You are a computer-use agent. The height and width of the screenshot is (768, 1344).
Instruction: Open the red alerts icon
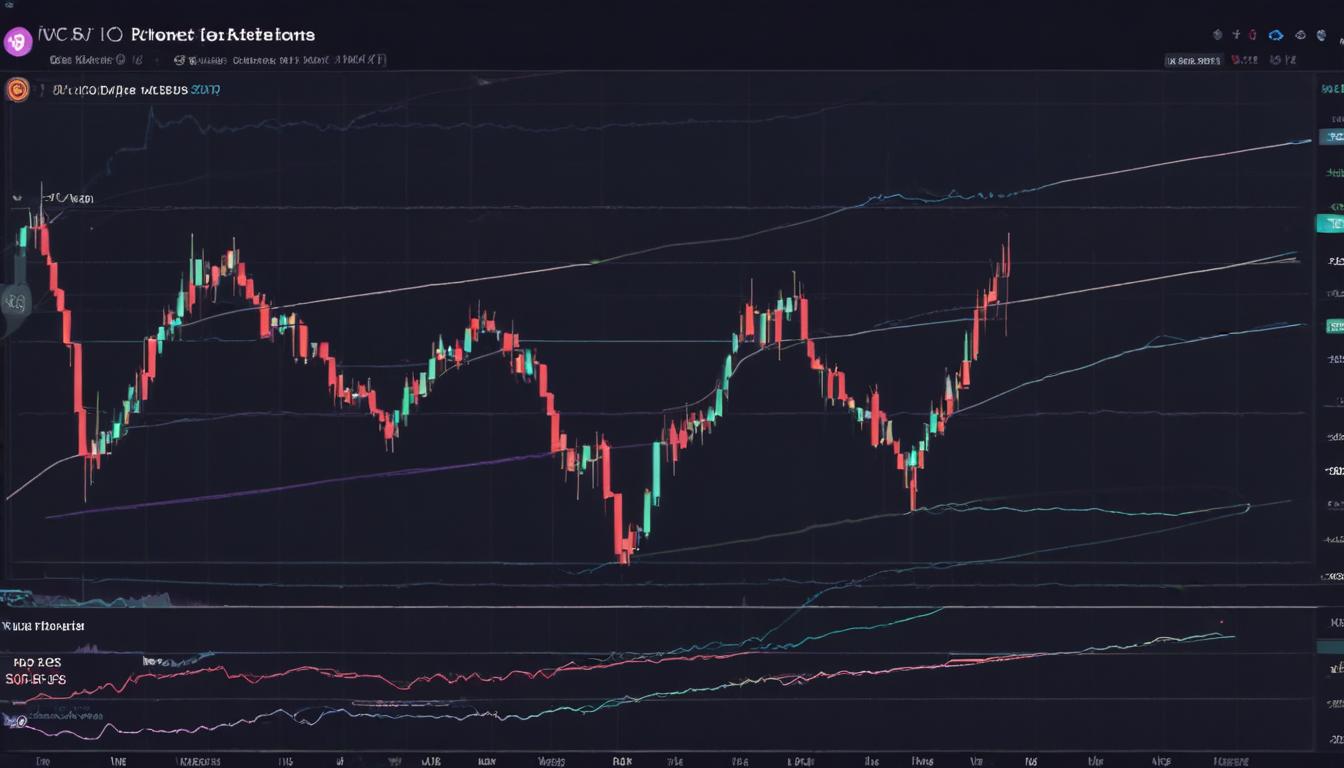coord(1253,34)
